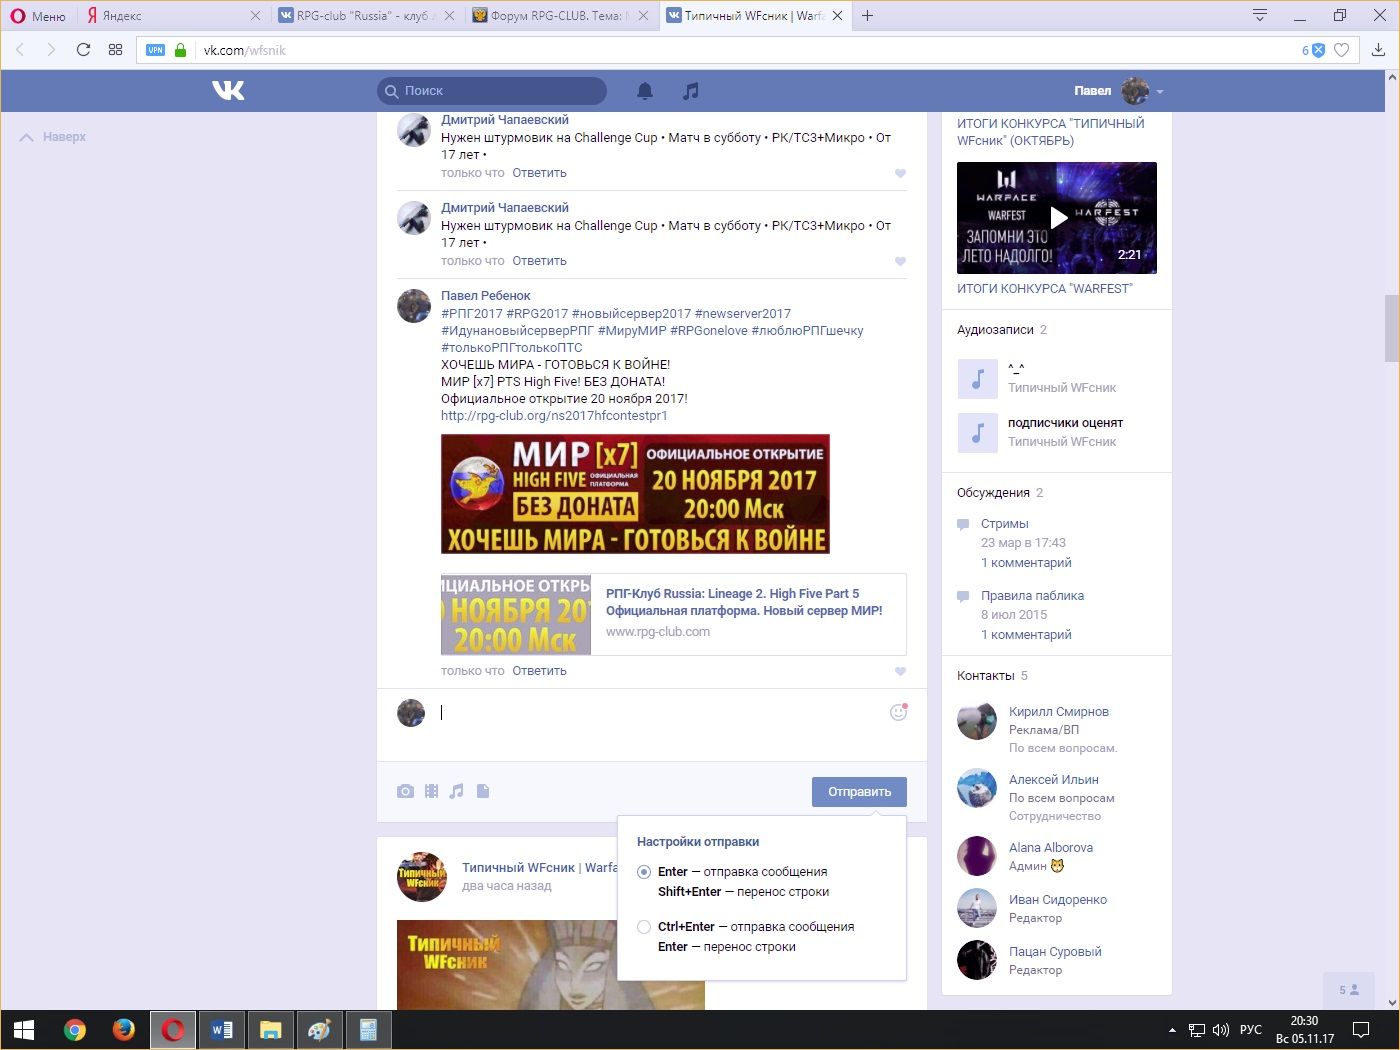Select Enter to send message option
Screen dimensions: 1400x1050
644,872
